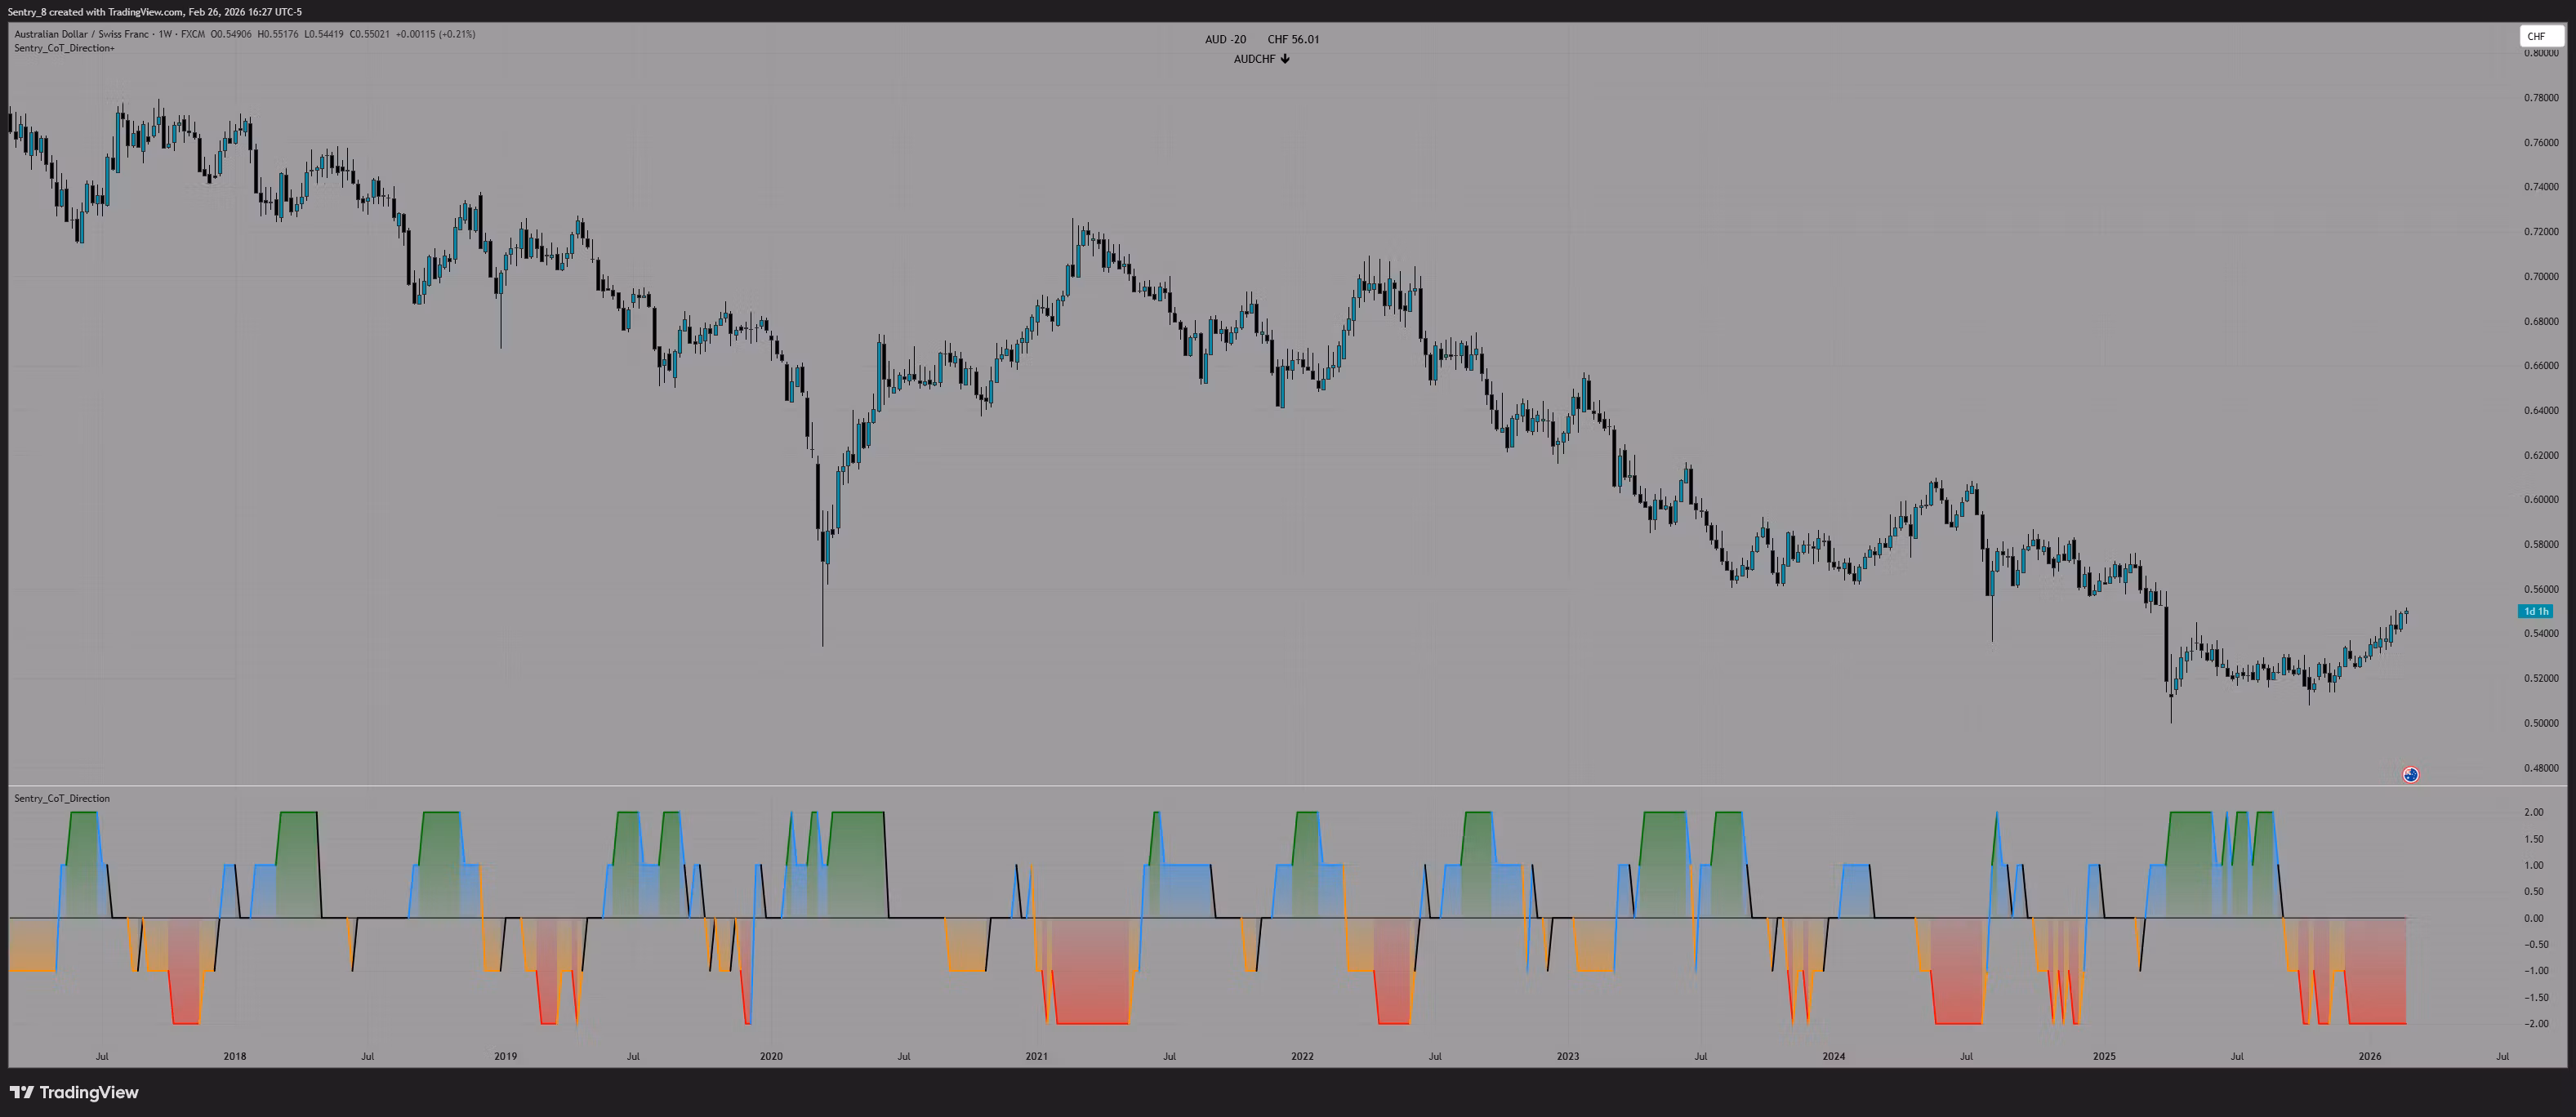Click the TradingView logo at bottom left
This screenshot has width=2576, height=1117.
[x=74, y=1092]
